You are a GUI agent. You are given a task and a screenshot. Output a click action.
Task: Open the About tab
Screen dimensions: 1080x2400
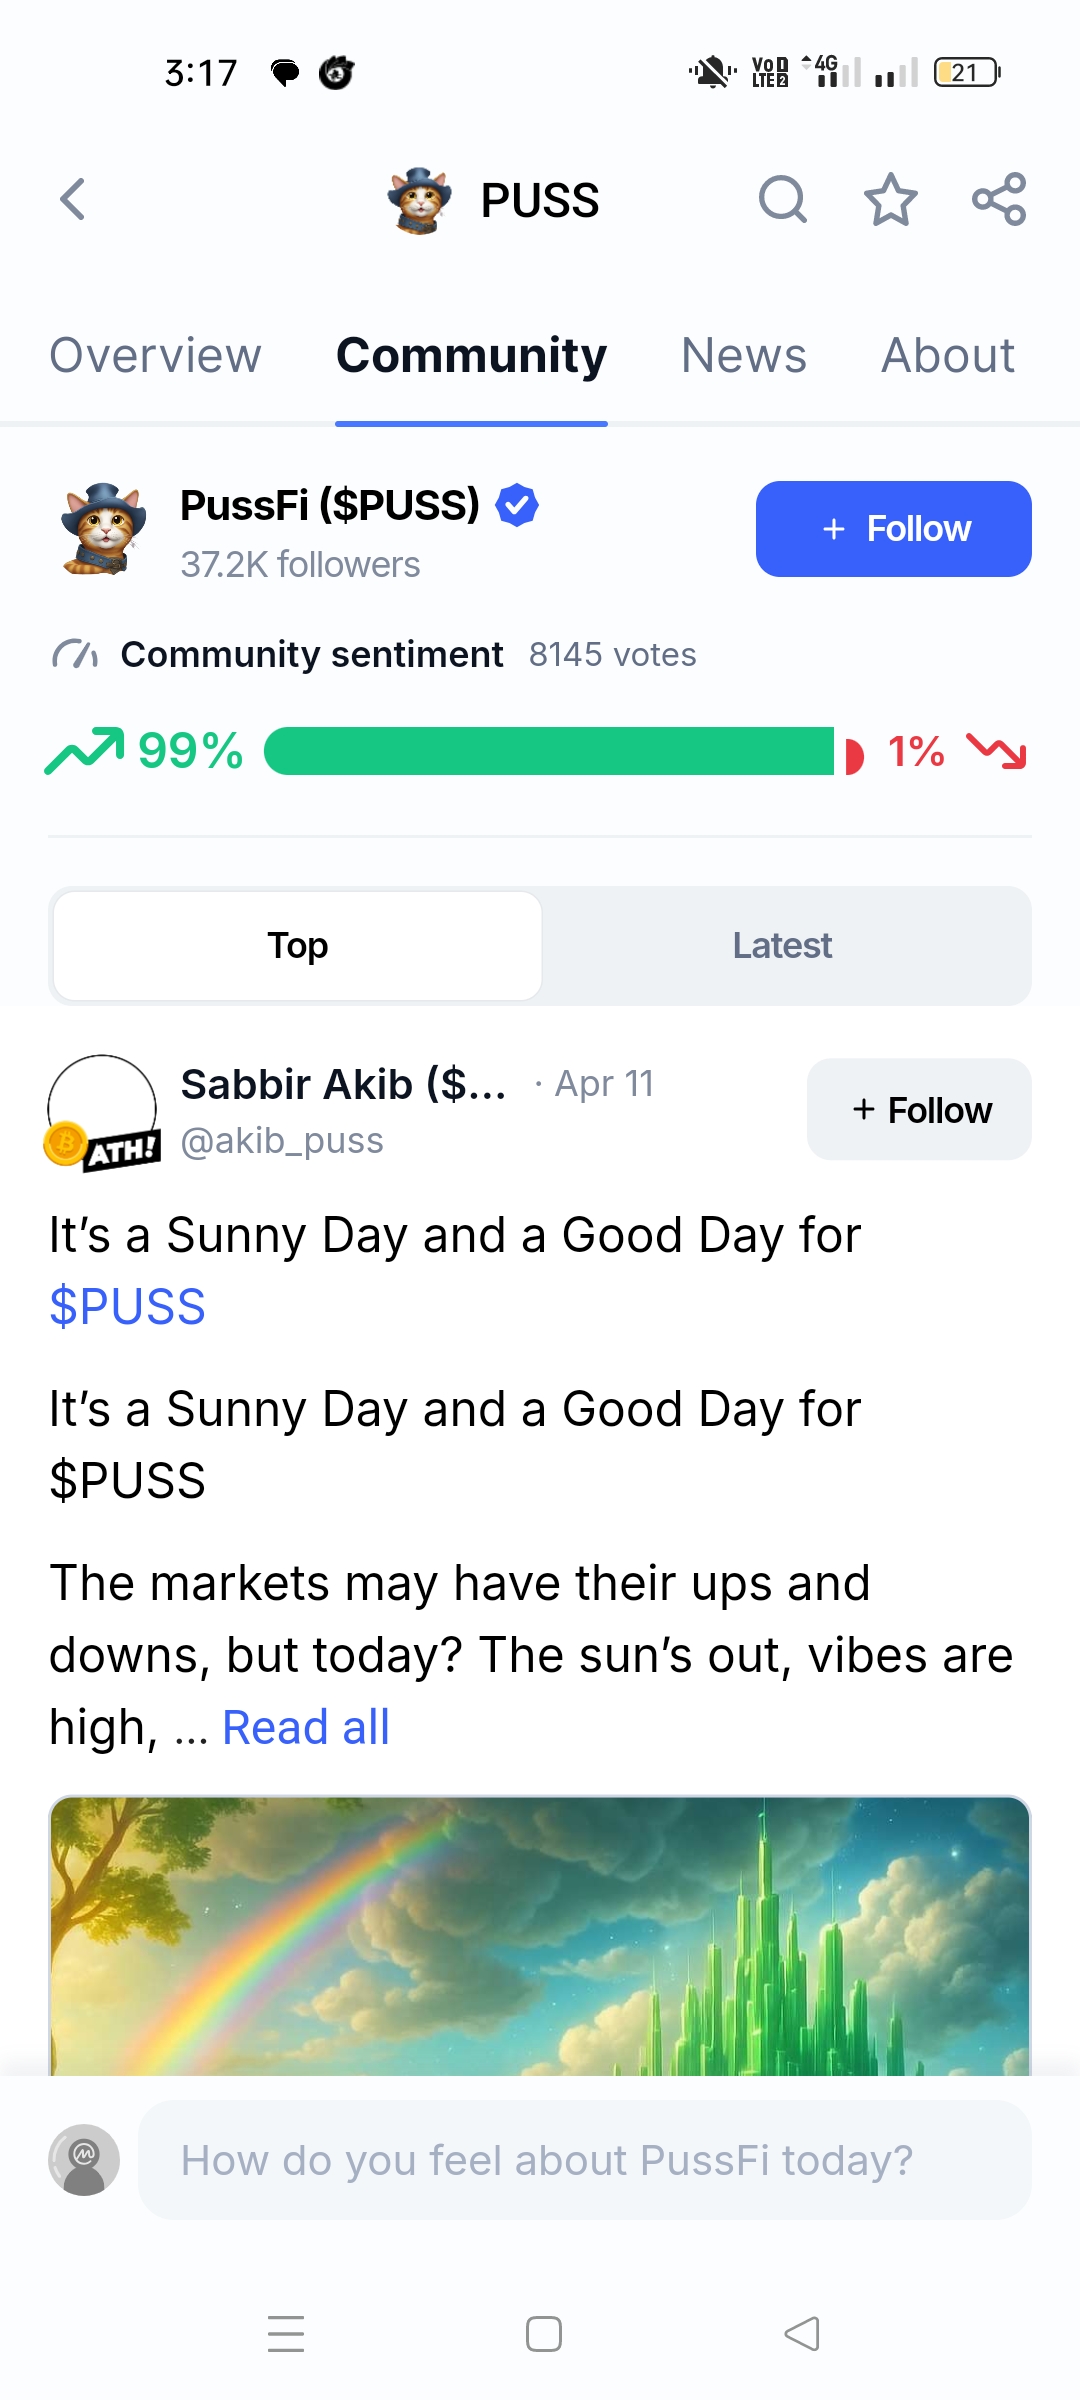tap(947, 355)
